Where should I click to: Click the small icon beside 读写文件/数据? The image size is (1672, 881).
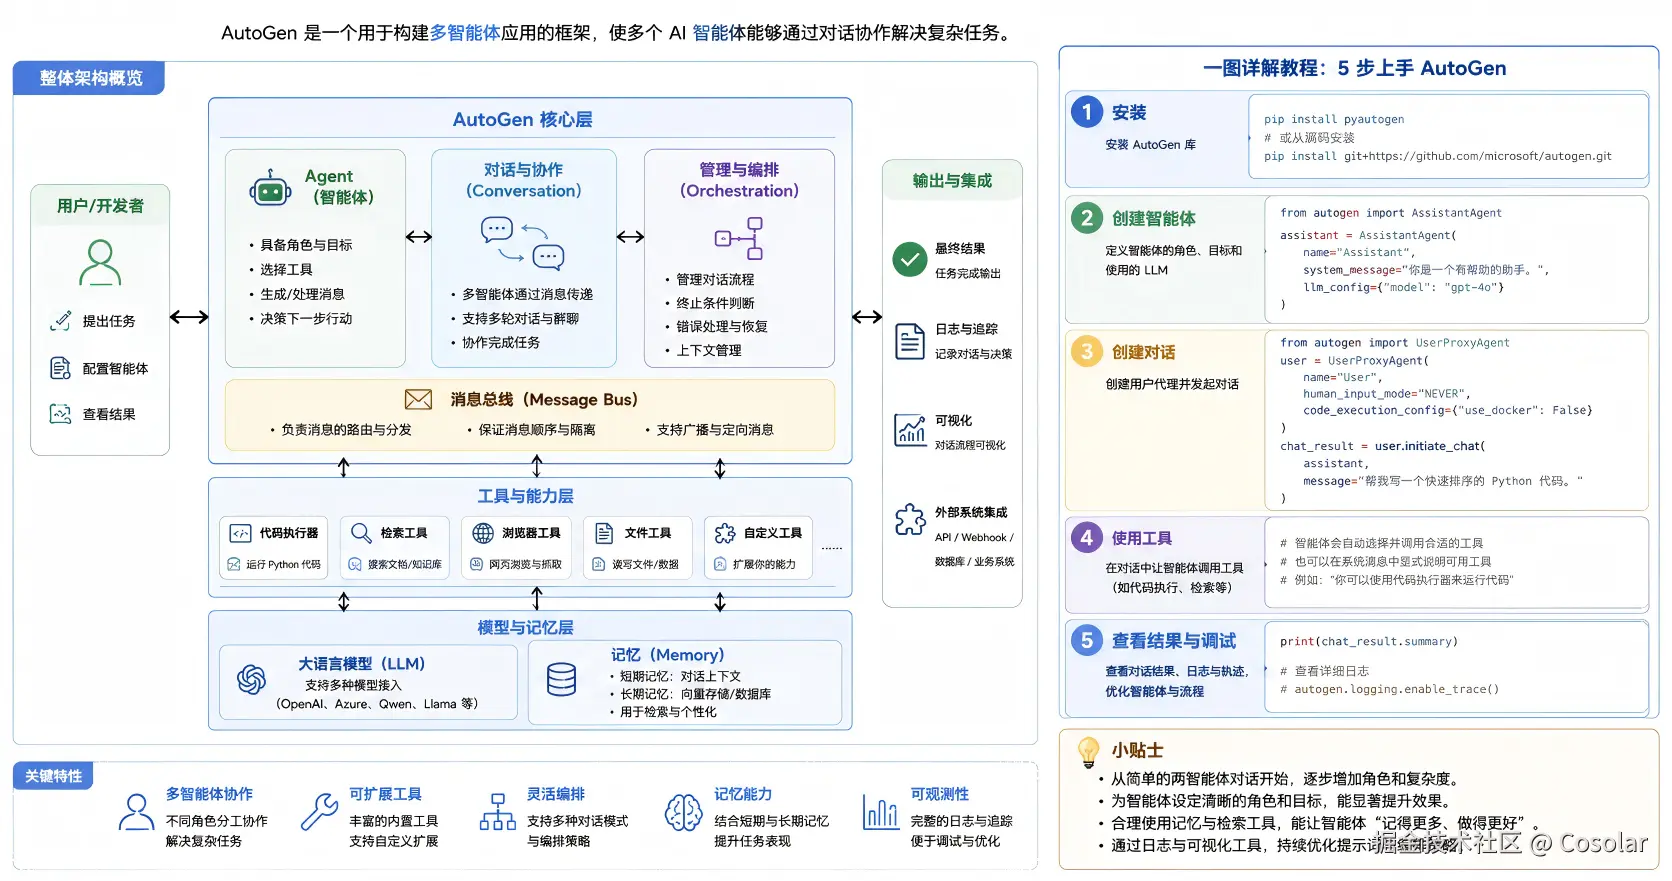point(599,564)
